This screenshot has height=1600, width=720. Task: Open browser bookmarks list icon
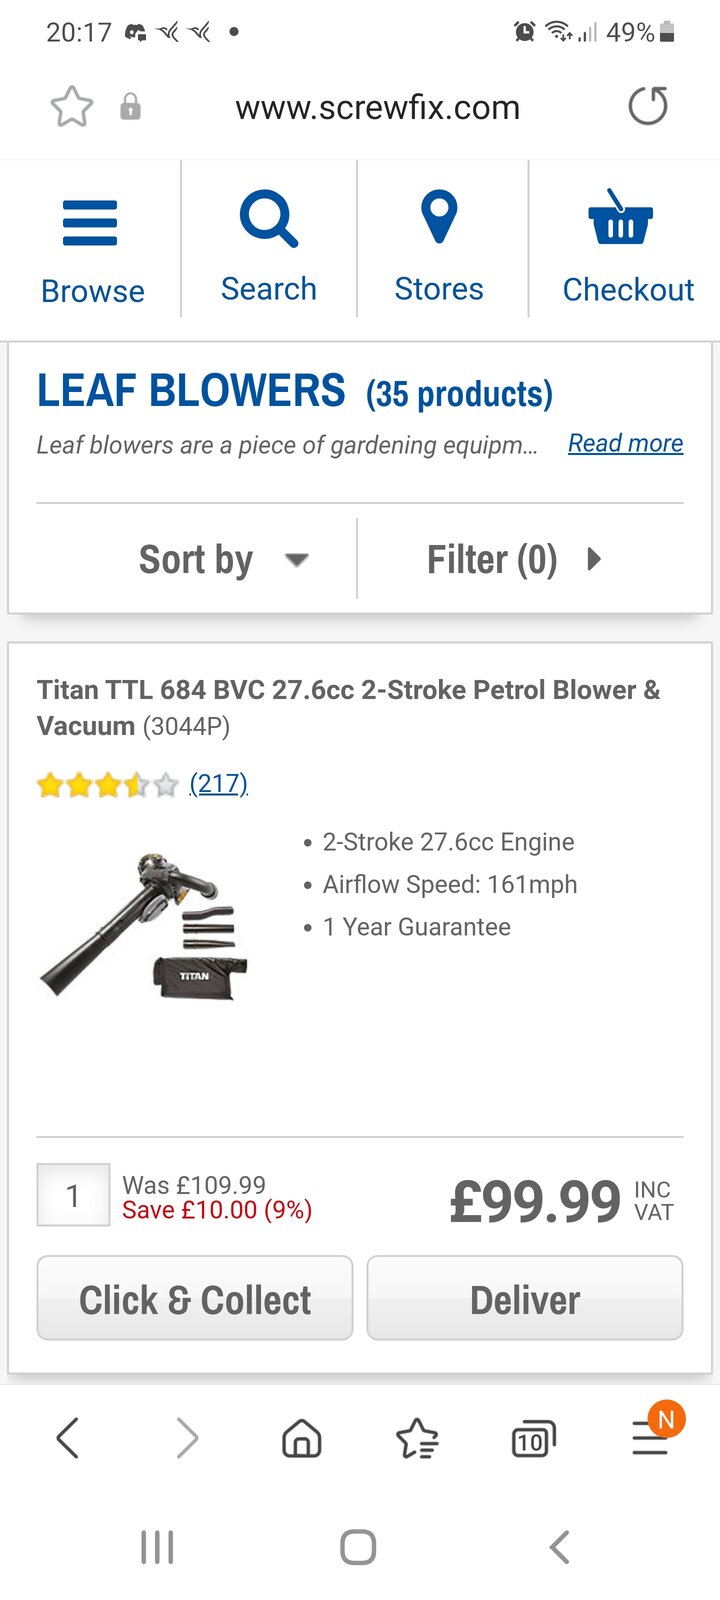click(x=417, y=1440)
